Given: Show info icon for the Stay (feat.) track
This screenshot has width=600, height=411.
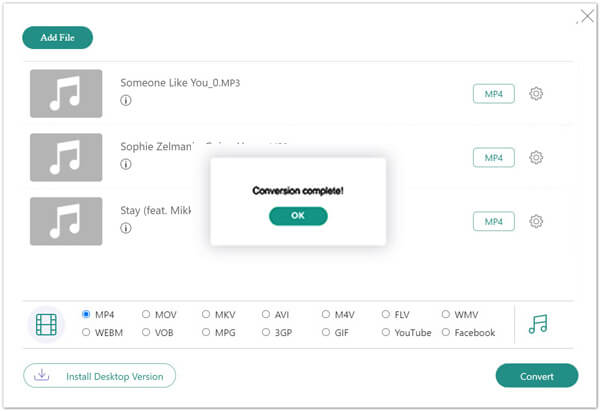Looking at the screenshot, I should coord(126,228).
